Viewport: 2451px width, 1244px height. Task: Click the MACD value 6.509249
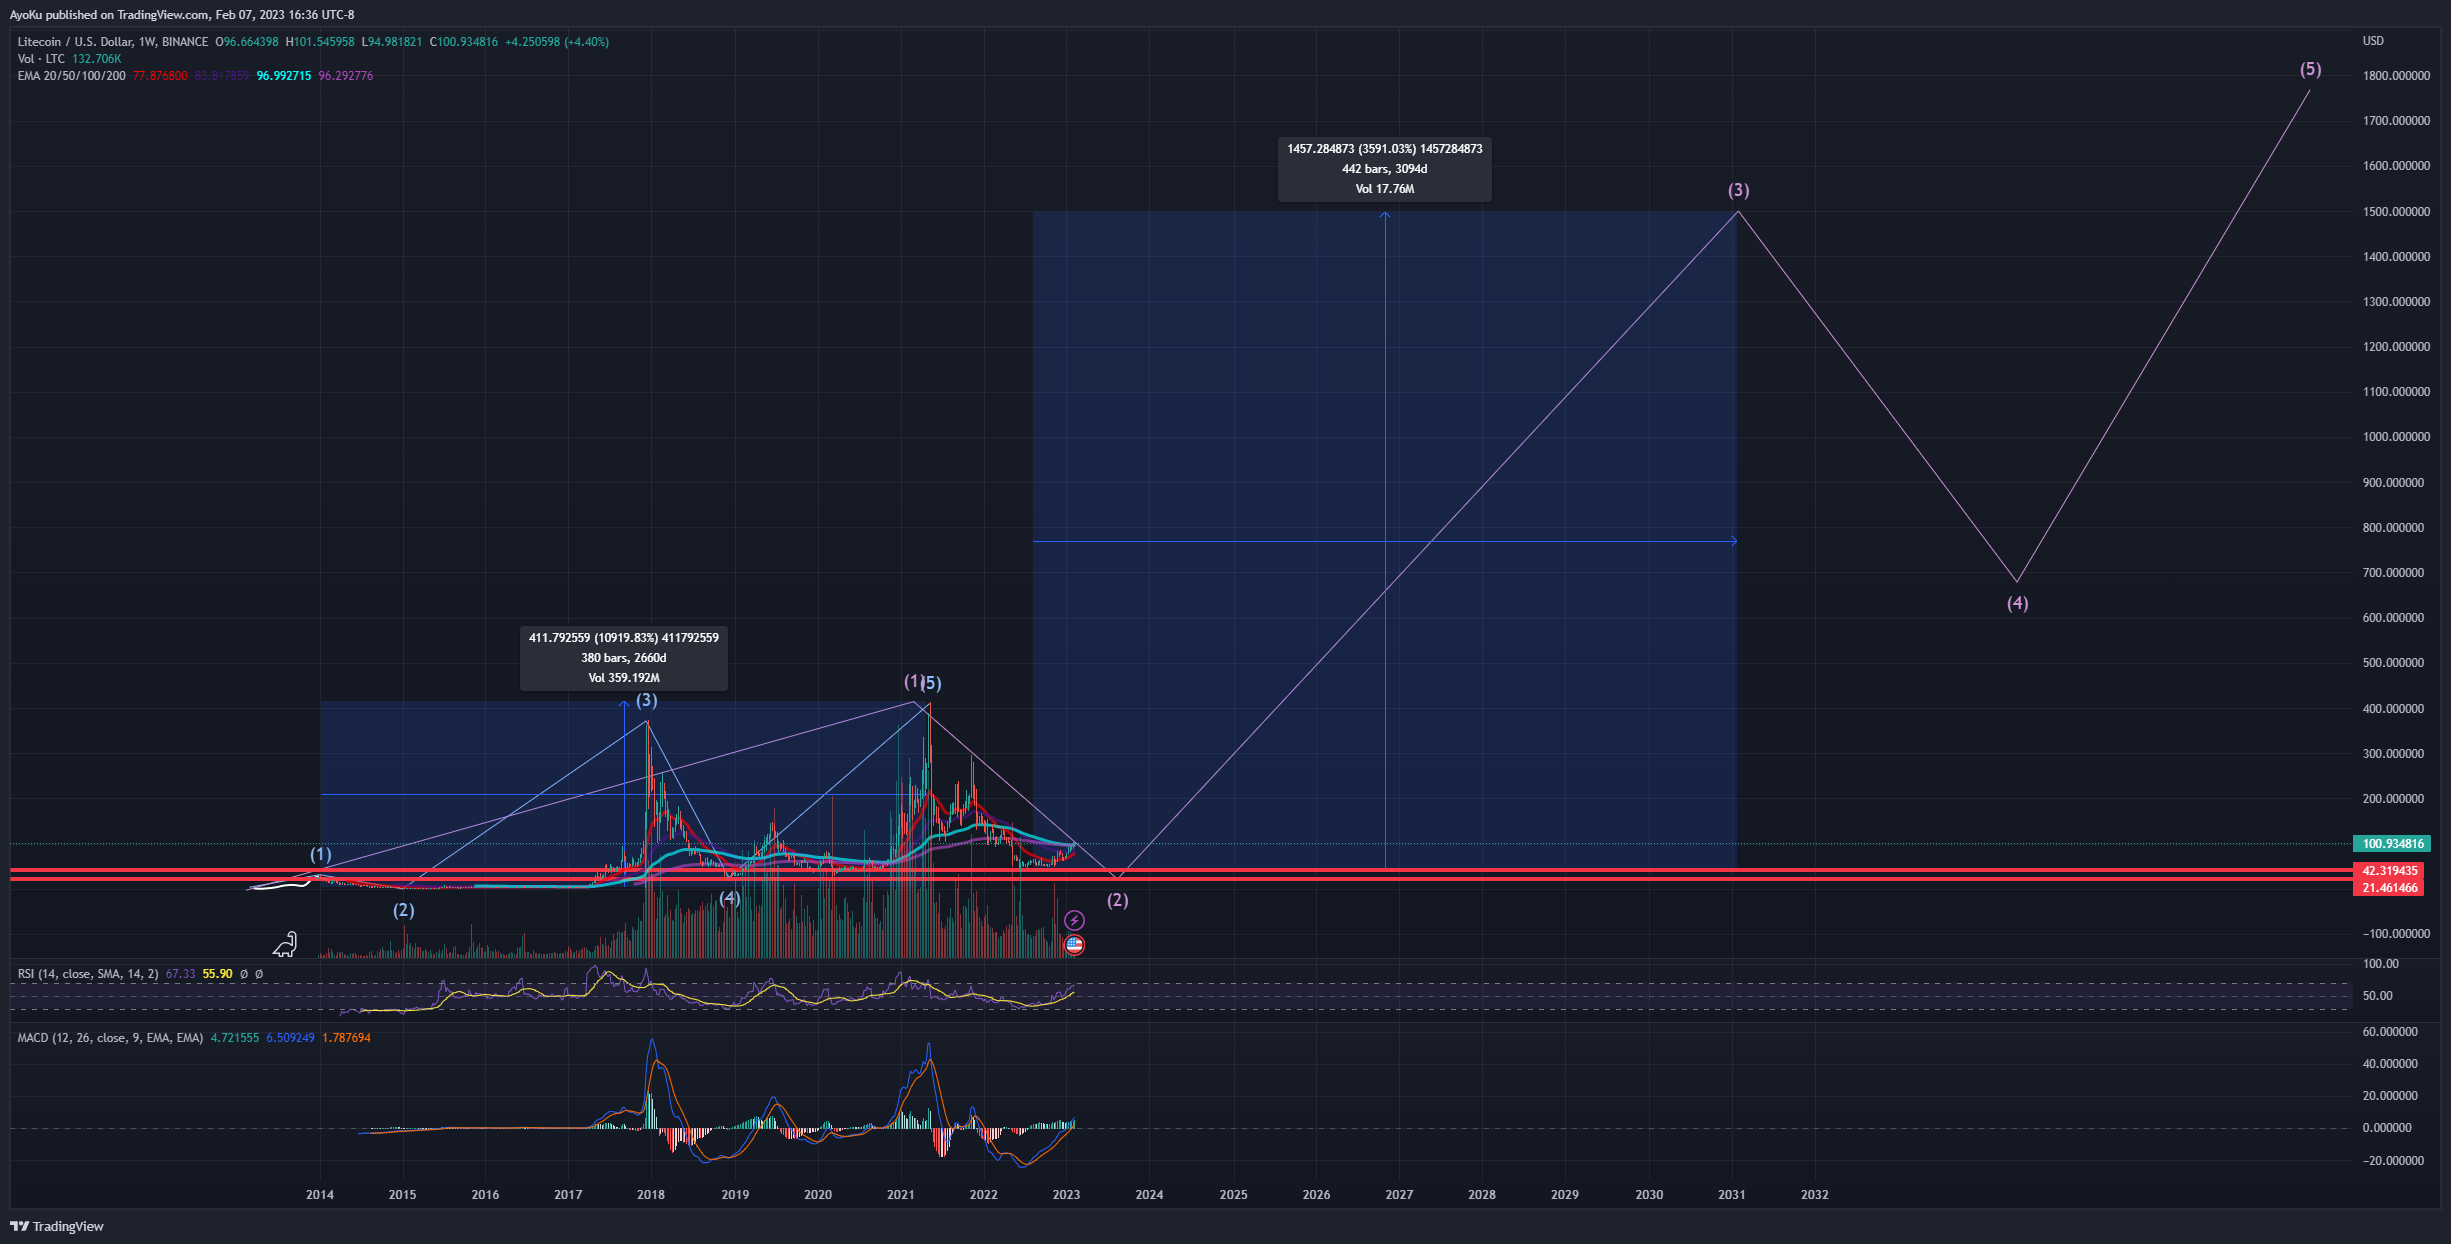click(x=290, y=1038)
